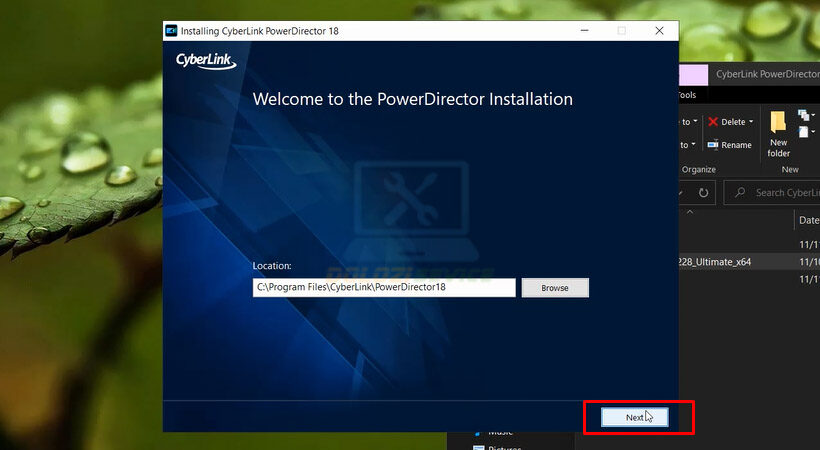Image resolution: width=820 pixels, height=450 pixels.
Task: Click the install Location path field
Action: pyautogui.click(x=384, y=288)
